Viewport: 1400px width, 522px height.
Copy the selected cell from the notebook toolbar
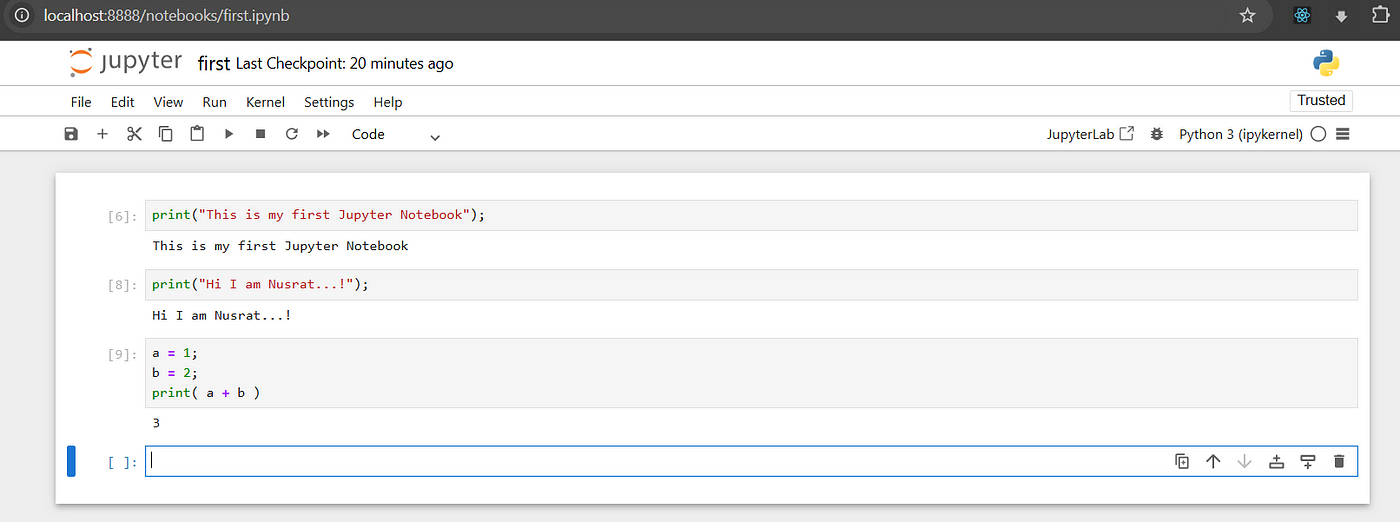tap(166, 134)
